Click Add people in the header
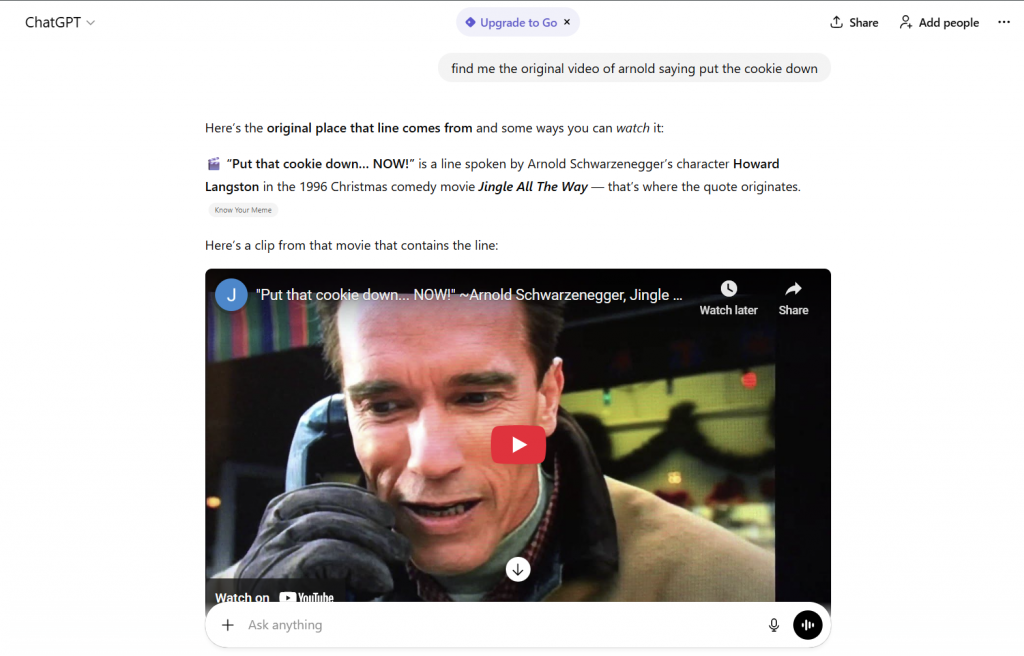Screen dimensions: 1024x656 click(x=939, y=22)
